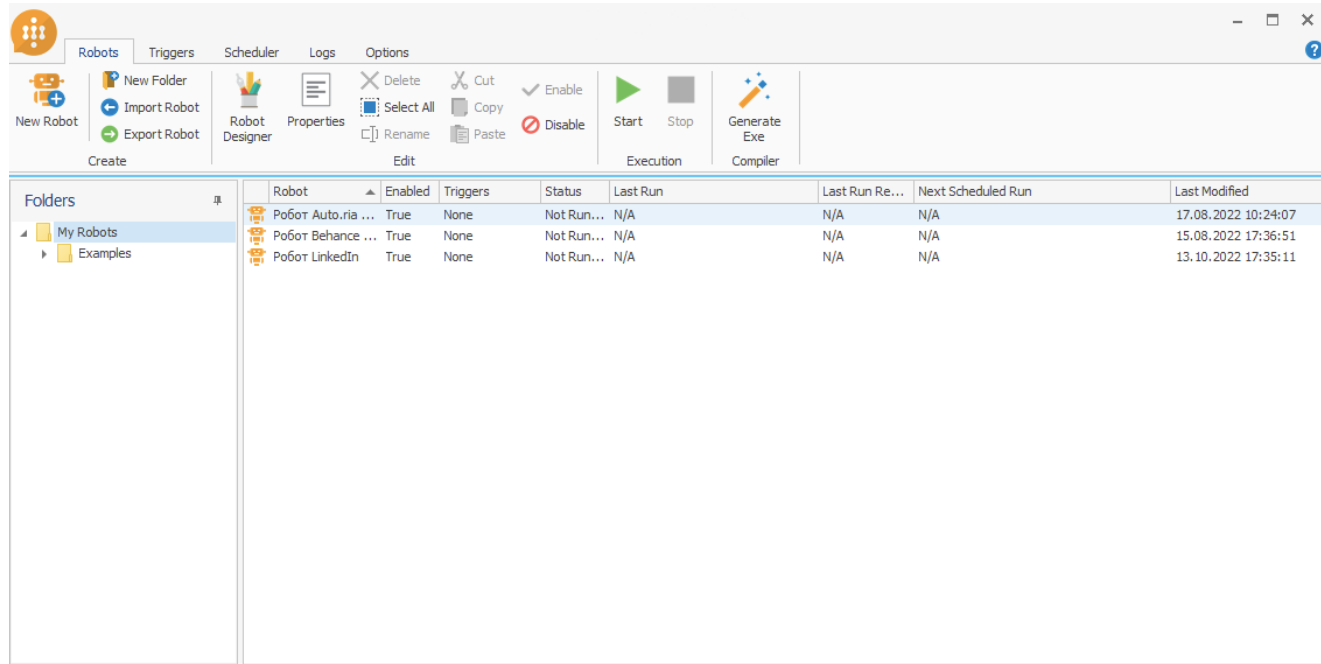Image resolution: width=1321 pixels, height=664 pixels.
Task: Click the Enable checkmark button
Action: pos(552,90)
